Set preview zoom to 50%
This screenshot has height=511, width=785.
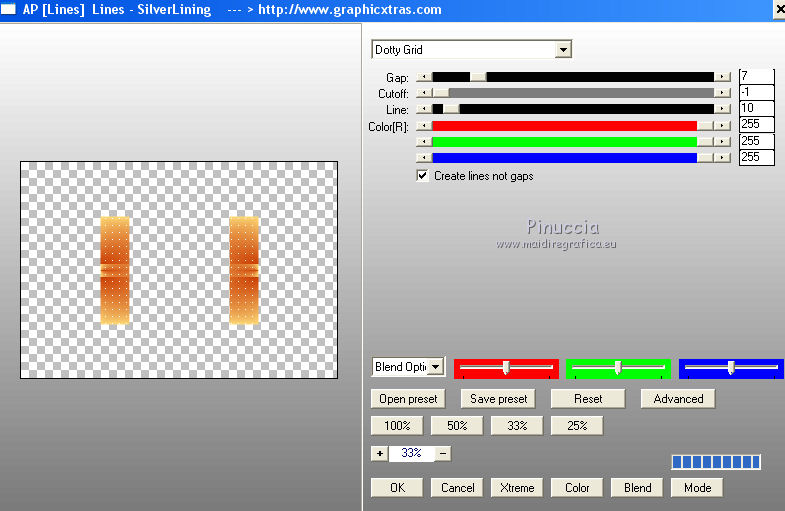pos(457,425)
